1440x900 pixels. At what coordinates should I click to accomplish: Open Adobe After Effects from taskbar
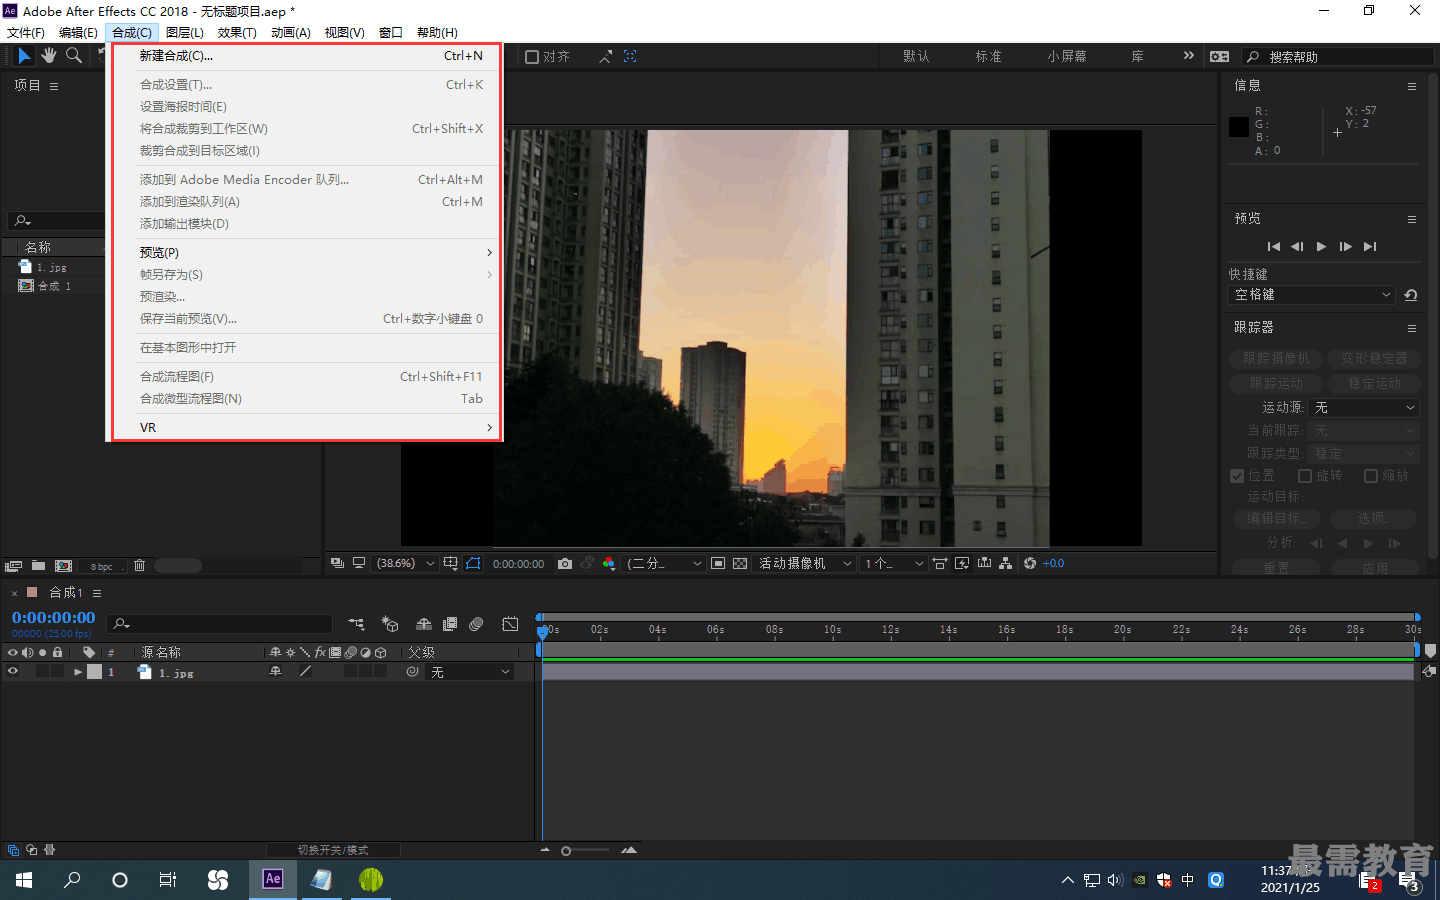[273, 879]
